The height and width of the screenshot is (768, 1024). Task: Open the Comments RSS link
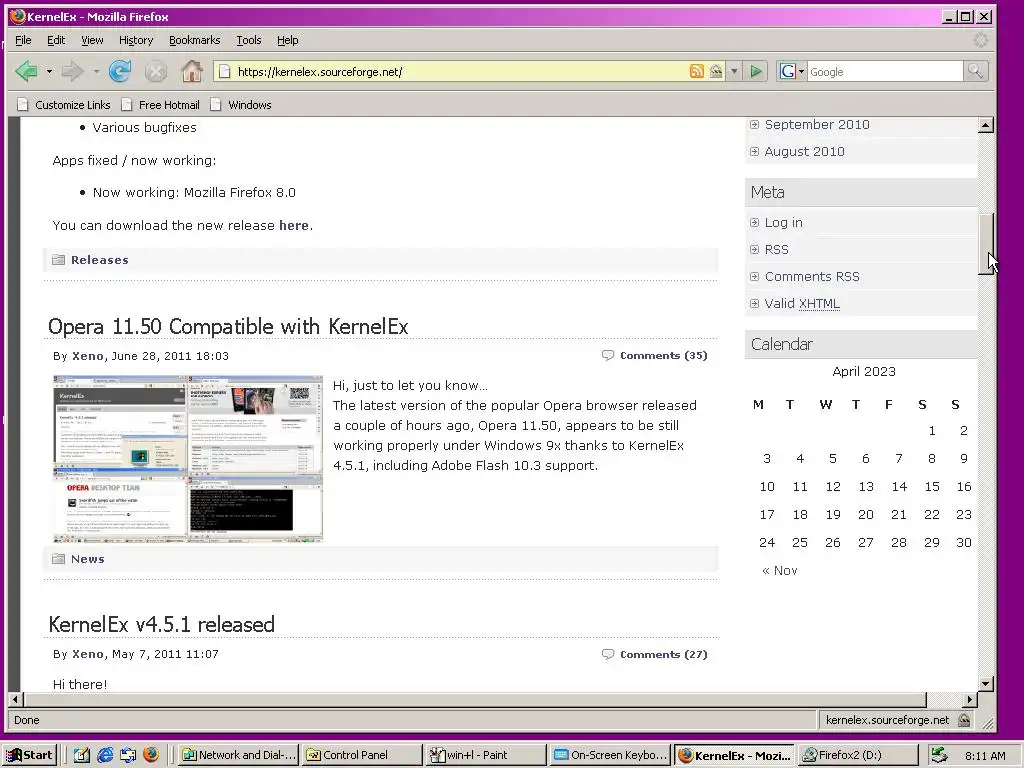point(812,277)
